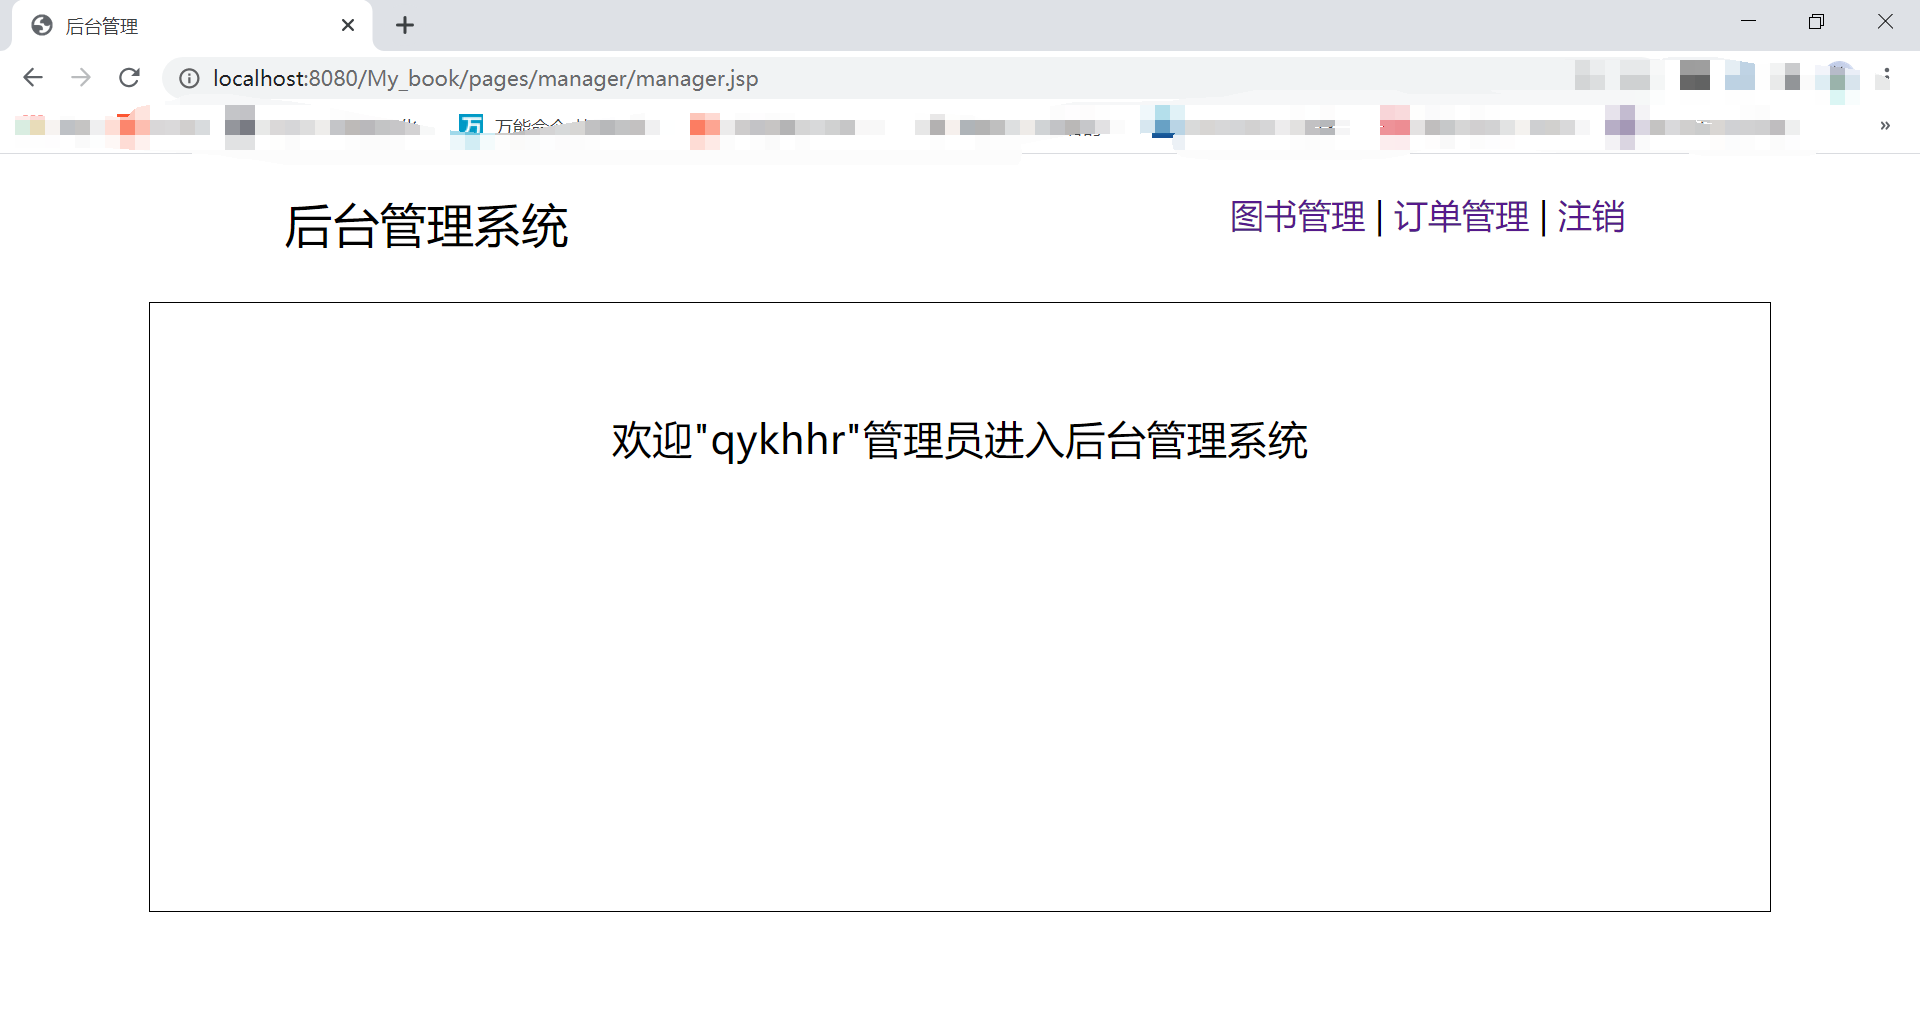Click the browser back arrow
The width and height of the screenshot is (1920, 1020).
33,78
